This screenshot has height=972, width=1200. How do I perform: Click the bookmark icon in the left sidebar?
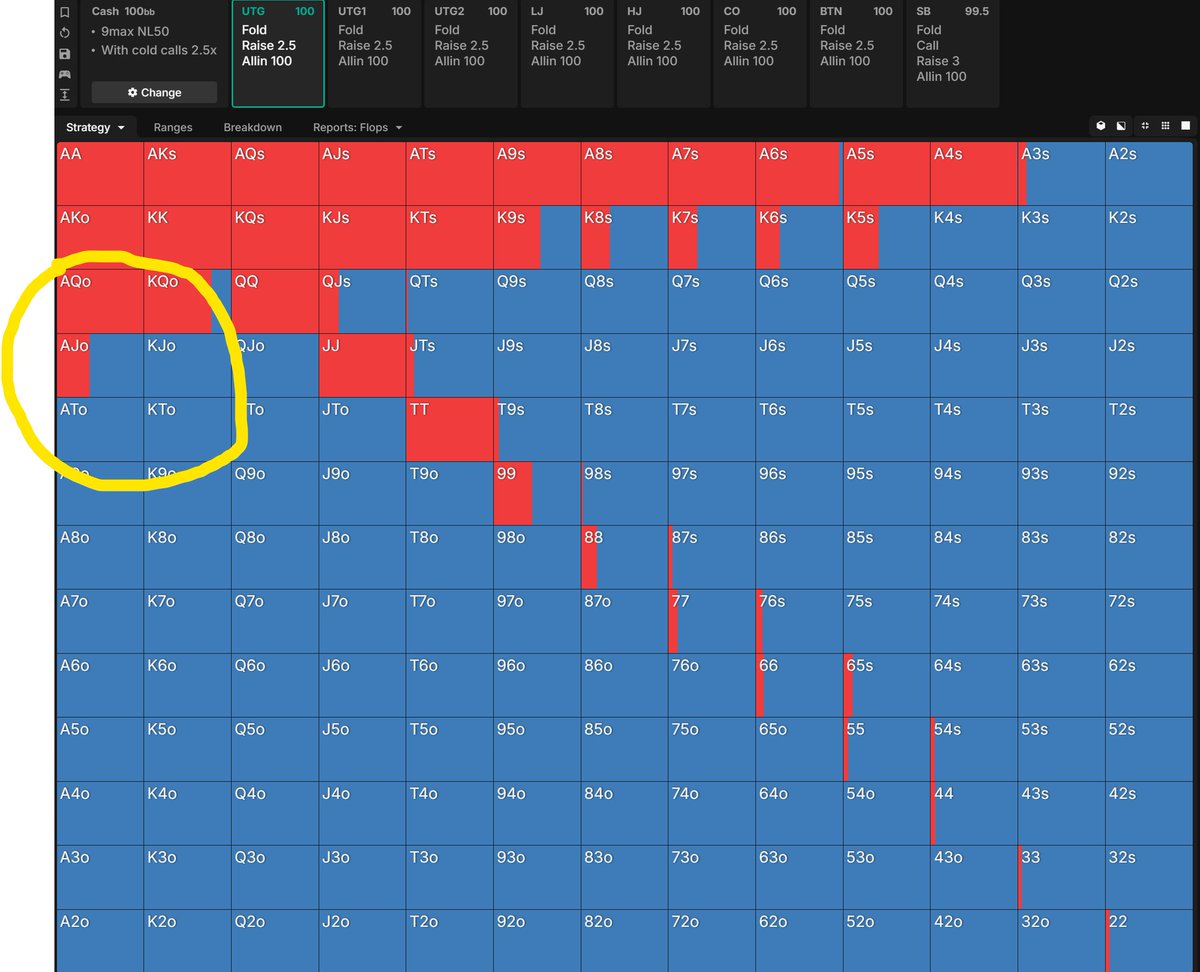[x=65, y=13]
